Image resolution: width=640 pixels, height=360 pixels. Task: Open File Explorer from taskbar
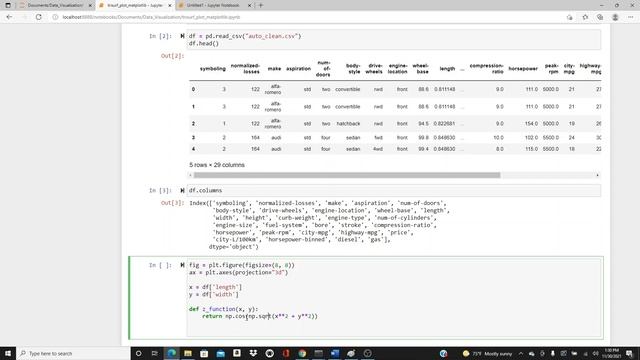click(188, 353)
